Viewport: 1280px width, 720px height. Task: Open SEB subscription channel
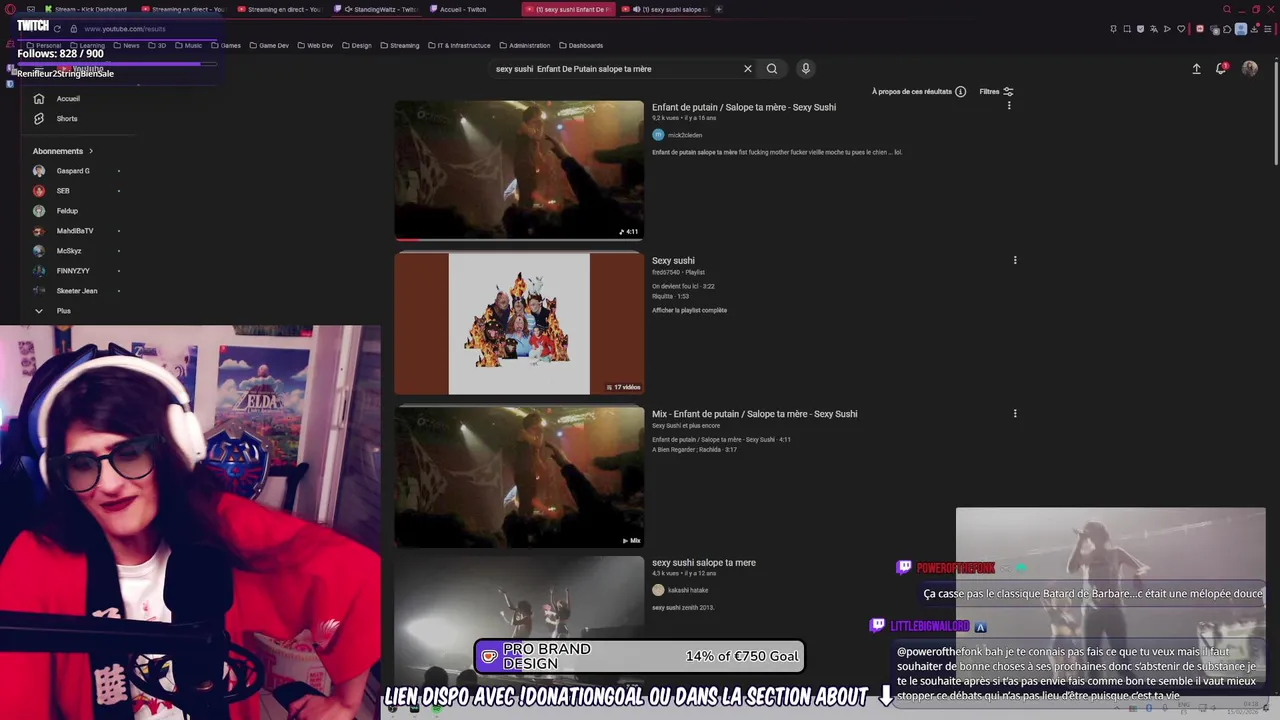point(63,191)
